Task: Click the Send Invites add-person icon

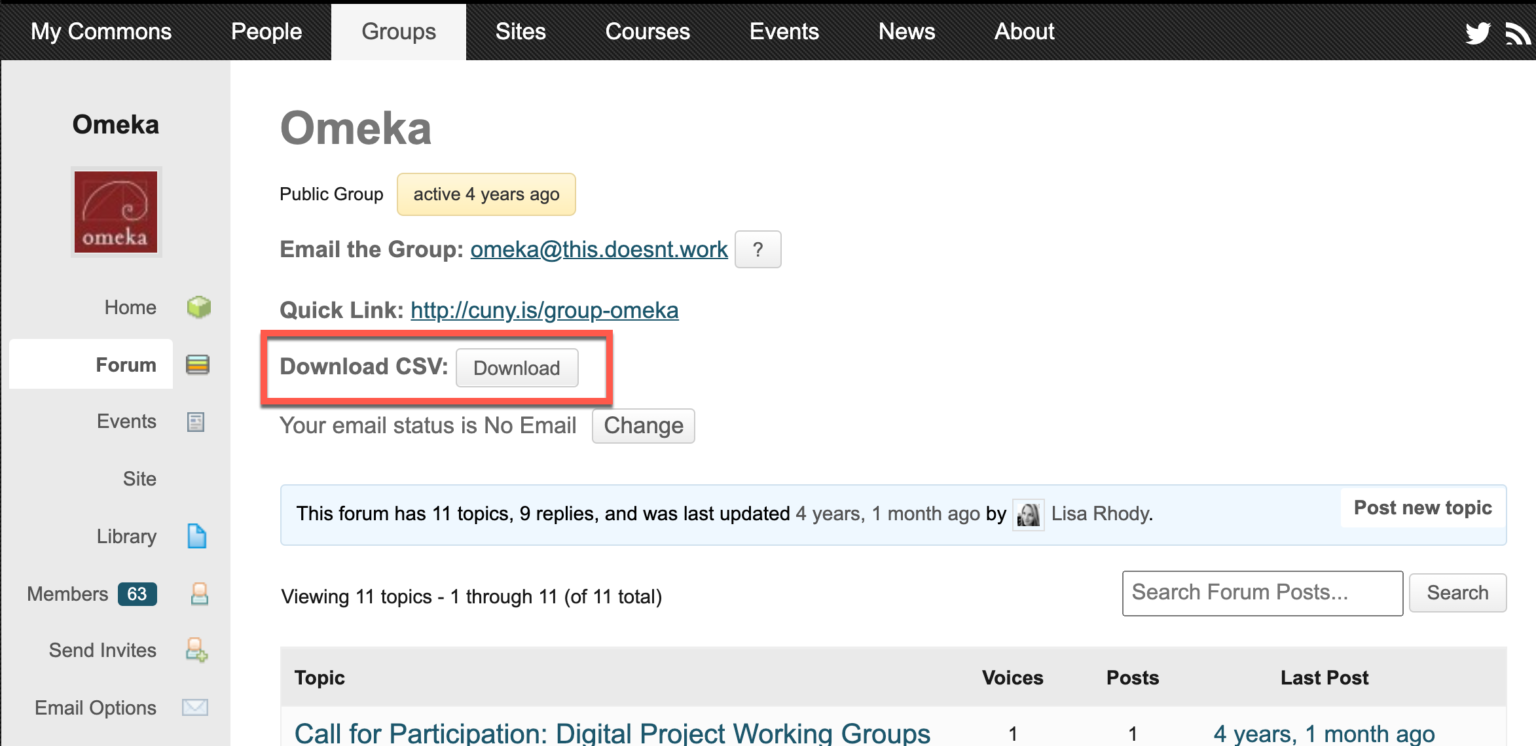Action: pos(197,651)
